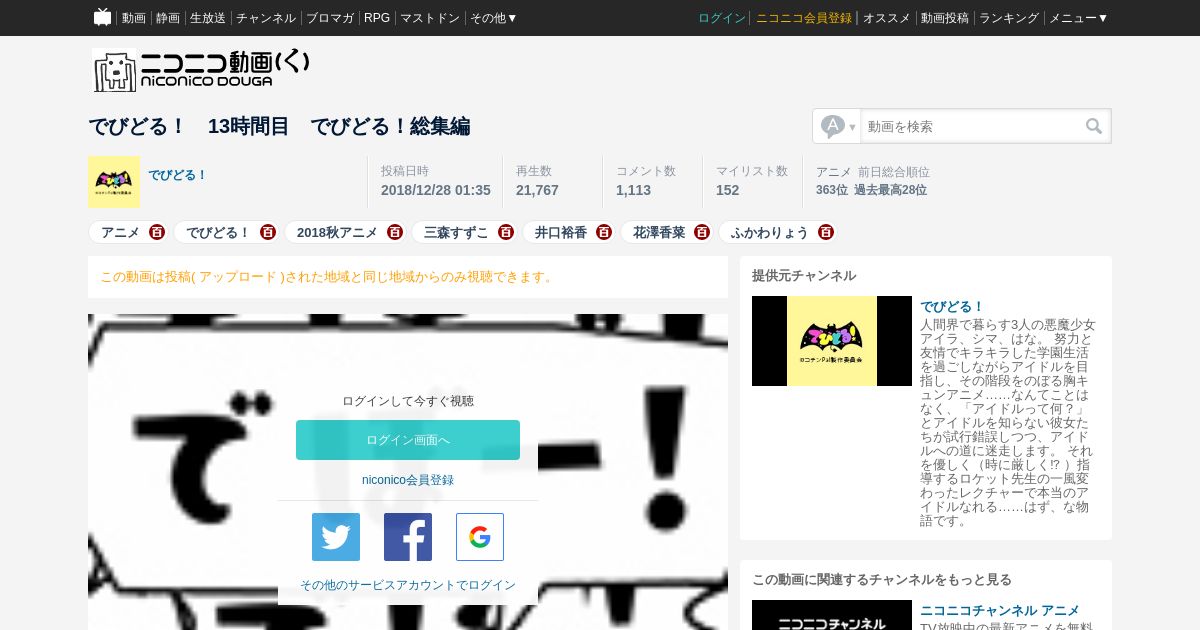Click ログインして今すぐ視聴 prompt text
The width and height of the screenshot is (1200, 630).
point(408,401)
